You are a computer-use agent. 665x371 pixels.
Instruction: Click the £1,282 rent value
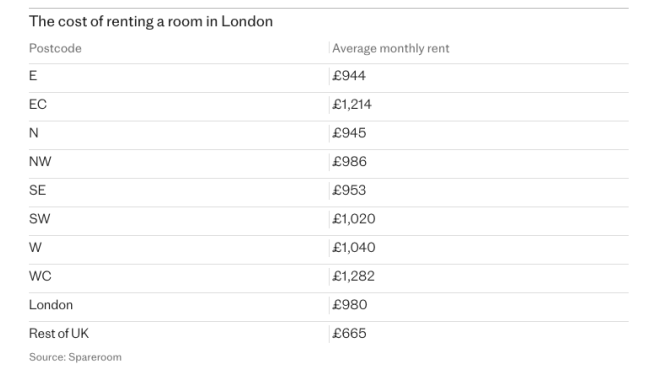[x=353, y=276]
